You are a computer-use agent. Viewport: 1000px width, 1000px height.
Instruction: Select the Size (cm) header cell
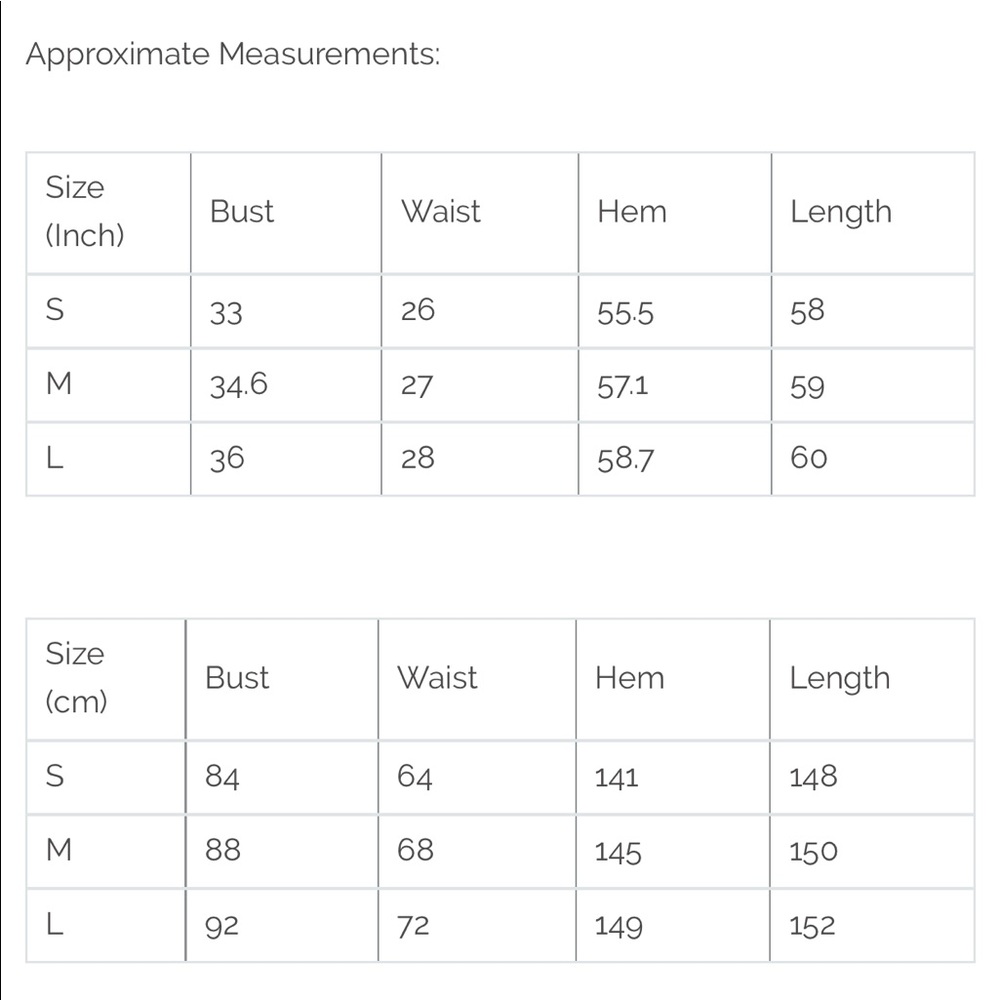(75, 677)
